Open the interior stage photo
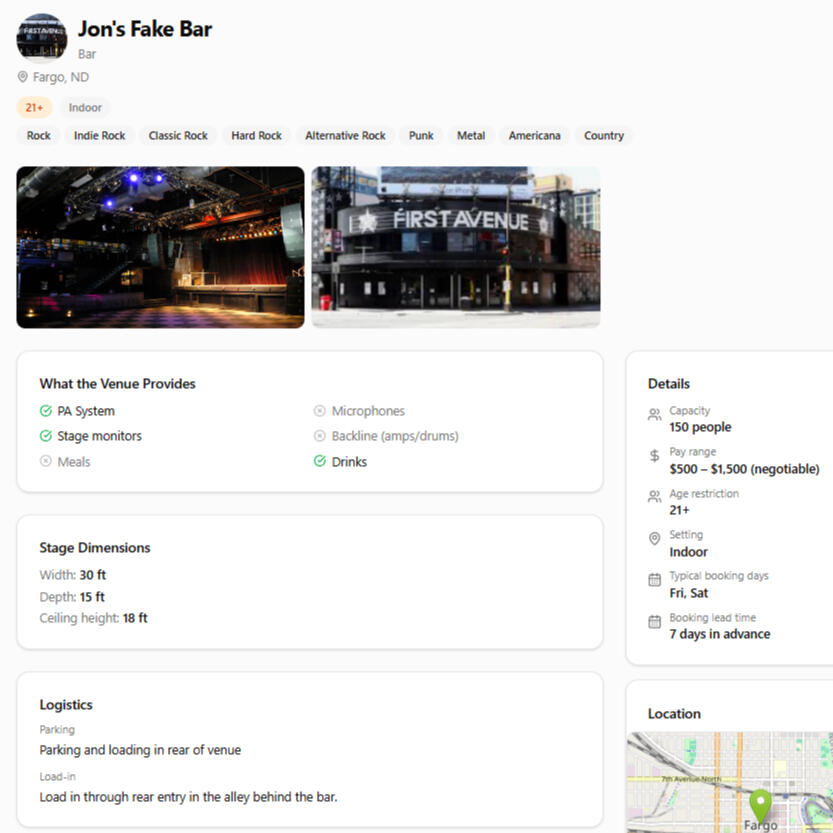 click(x=160, y=247)
